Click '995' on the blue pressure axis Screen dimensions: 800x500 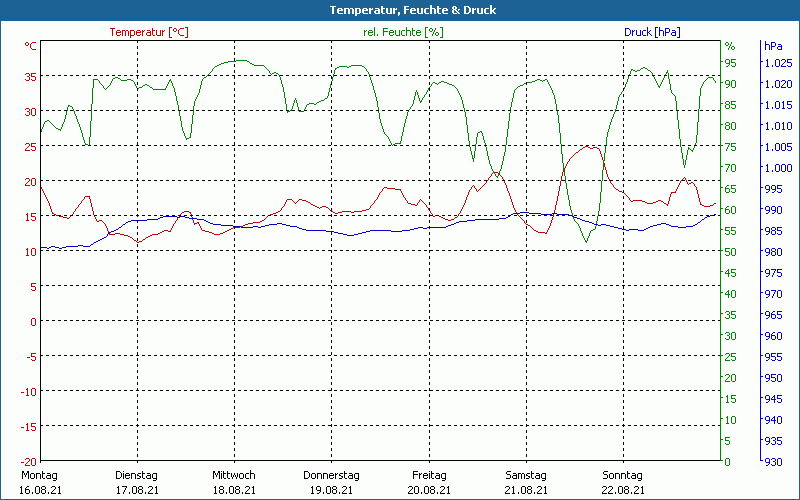[x=773, y=189]
